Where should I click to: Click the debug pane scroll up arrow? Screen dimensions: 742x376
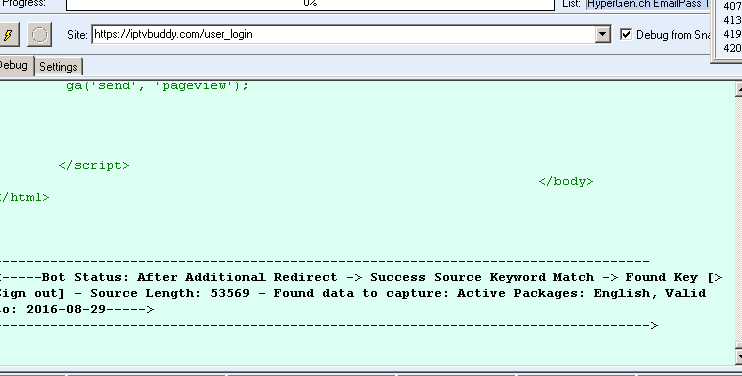tap(738, 89)
